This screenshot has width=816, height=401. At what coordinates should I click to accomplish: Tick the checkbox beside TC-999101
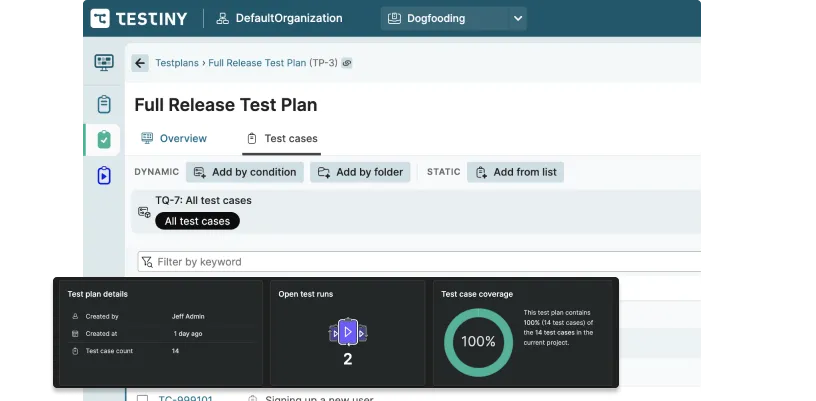tap(142, 397)
